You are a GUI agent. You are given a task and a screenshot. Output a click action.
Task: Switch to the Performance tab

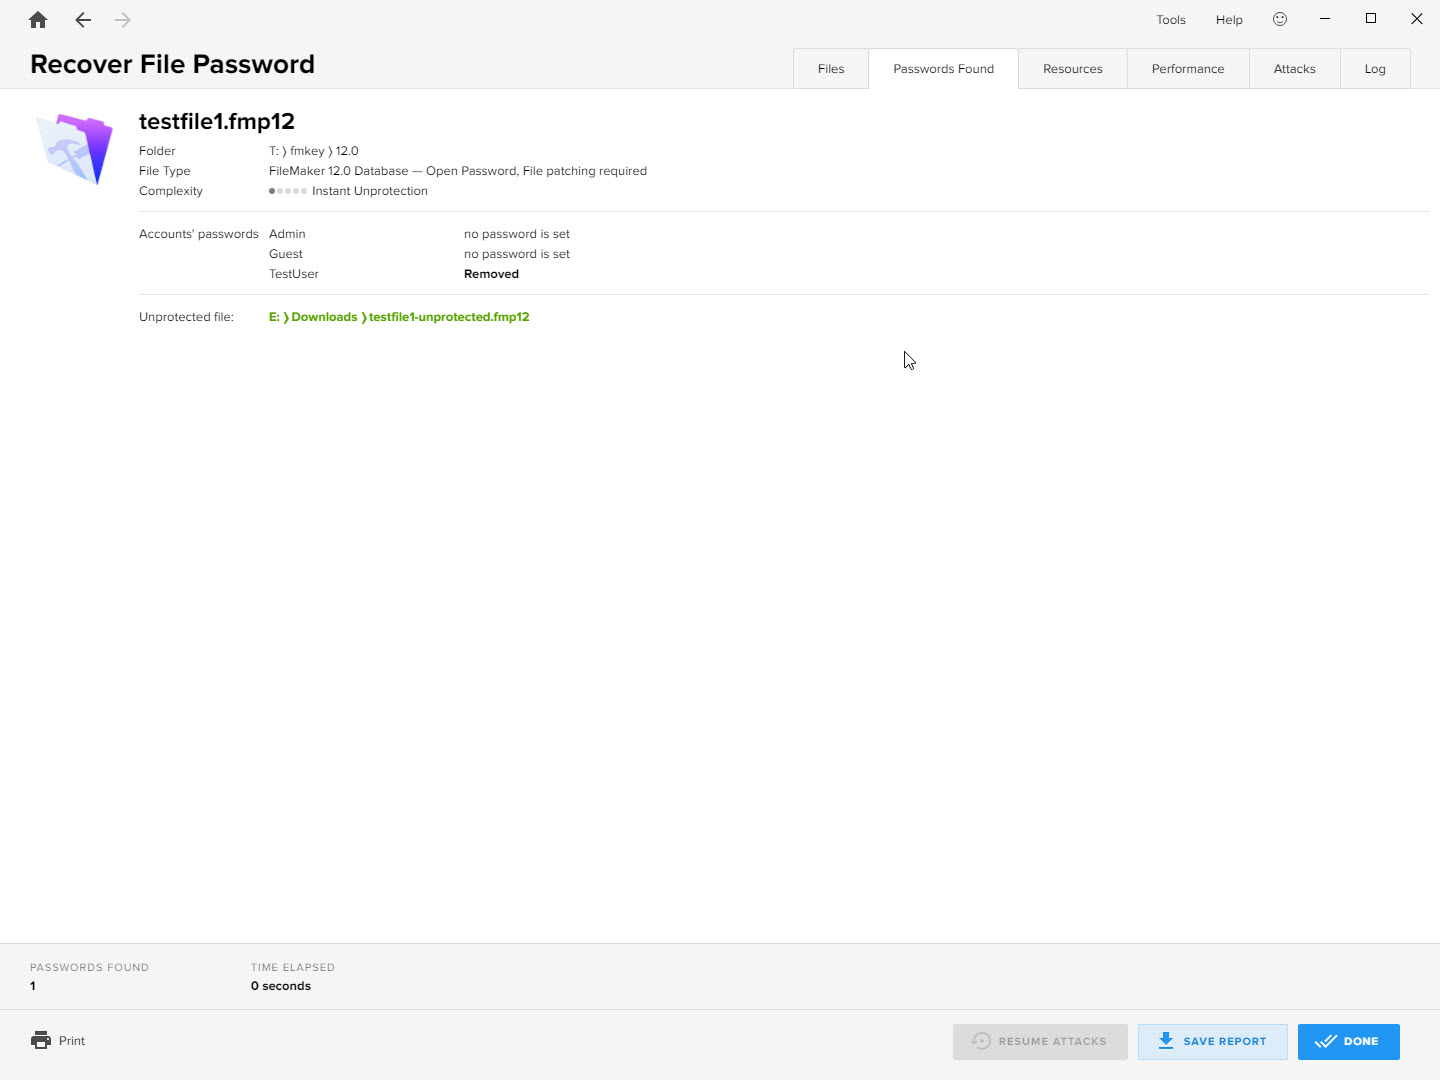(x=1188, y=69)
